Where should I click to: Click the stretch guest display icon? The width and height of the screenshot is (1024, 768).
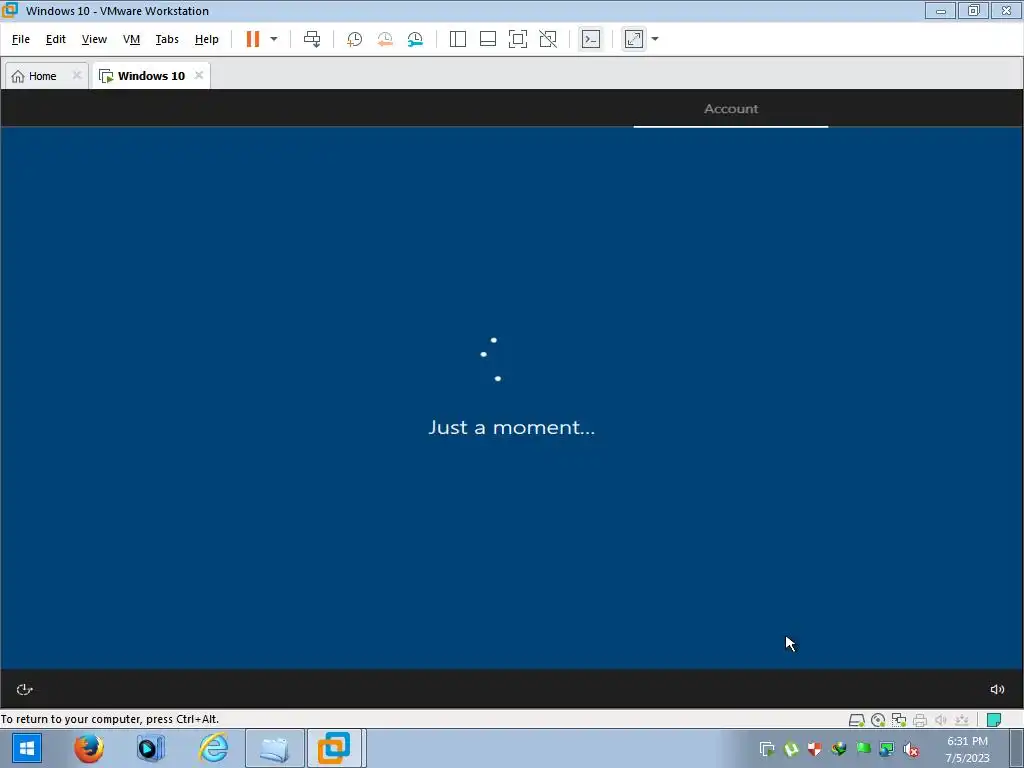click(x=633, y=39)
